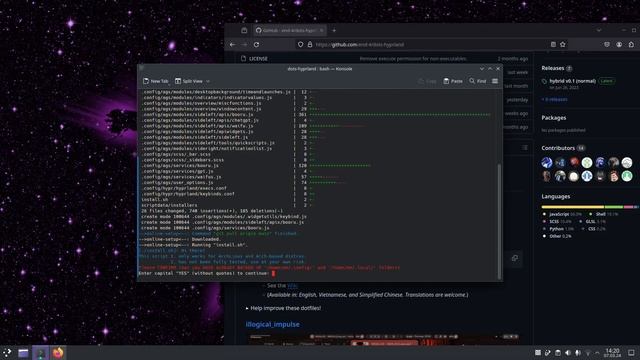Open Find in Konsole toolbar
Viewport: 640px width, 360px height.
click(478, 81)
